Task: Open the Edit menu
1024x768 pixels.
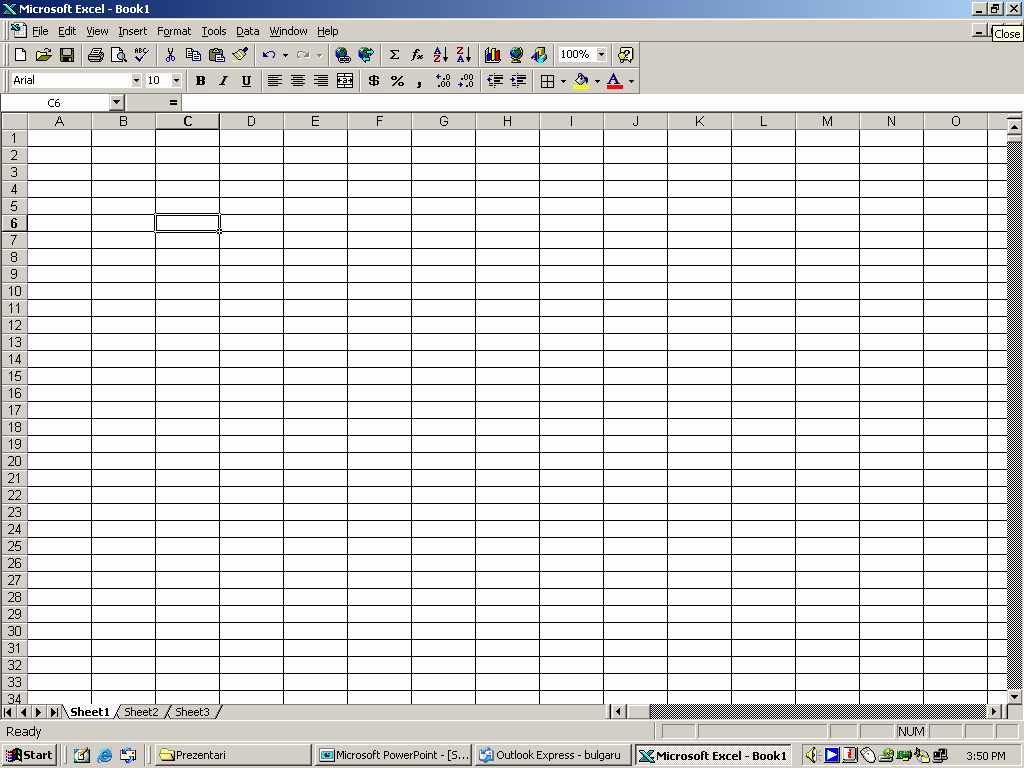Action: (67, 31)
